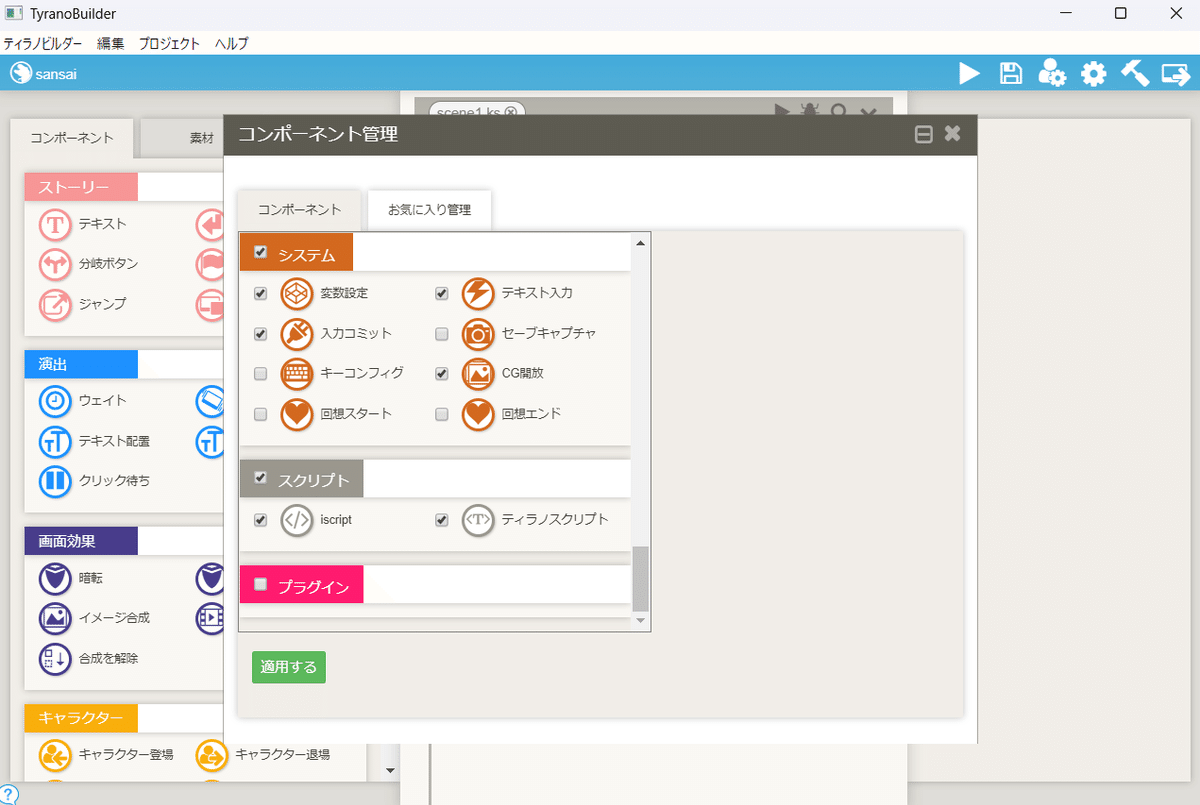Click the 回想エンド heart icon
The image size is (1200, 805).
pos(478,414)
